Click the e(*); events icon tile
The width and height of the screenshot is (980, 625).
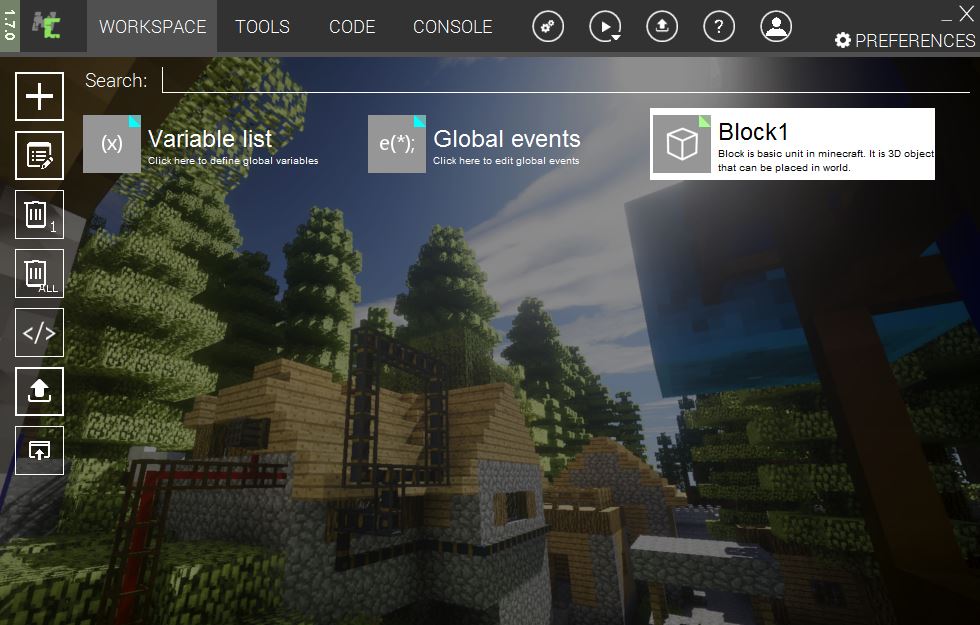coord(397,144)
